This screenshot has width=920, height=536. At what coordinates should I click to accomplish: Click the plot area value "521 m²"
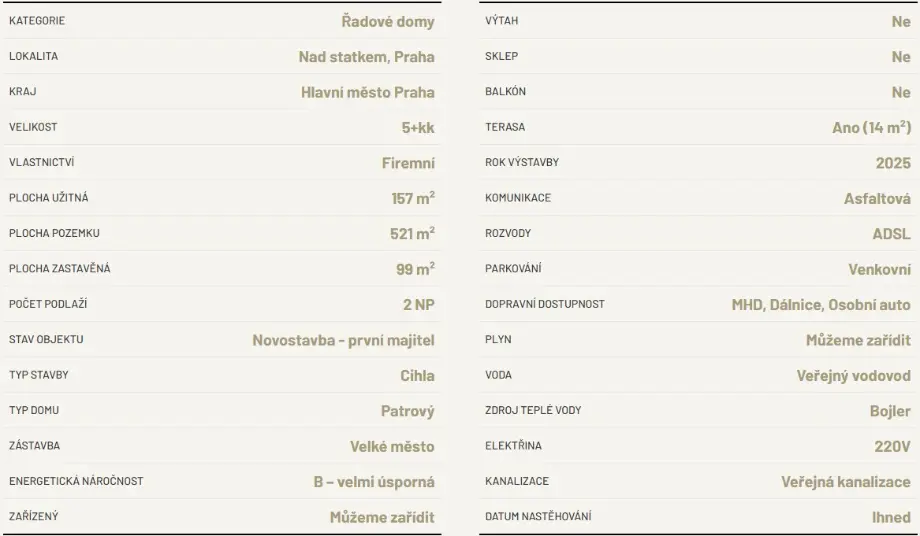click(412, 233)
